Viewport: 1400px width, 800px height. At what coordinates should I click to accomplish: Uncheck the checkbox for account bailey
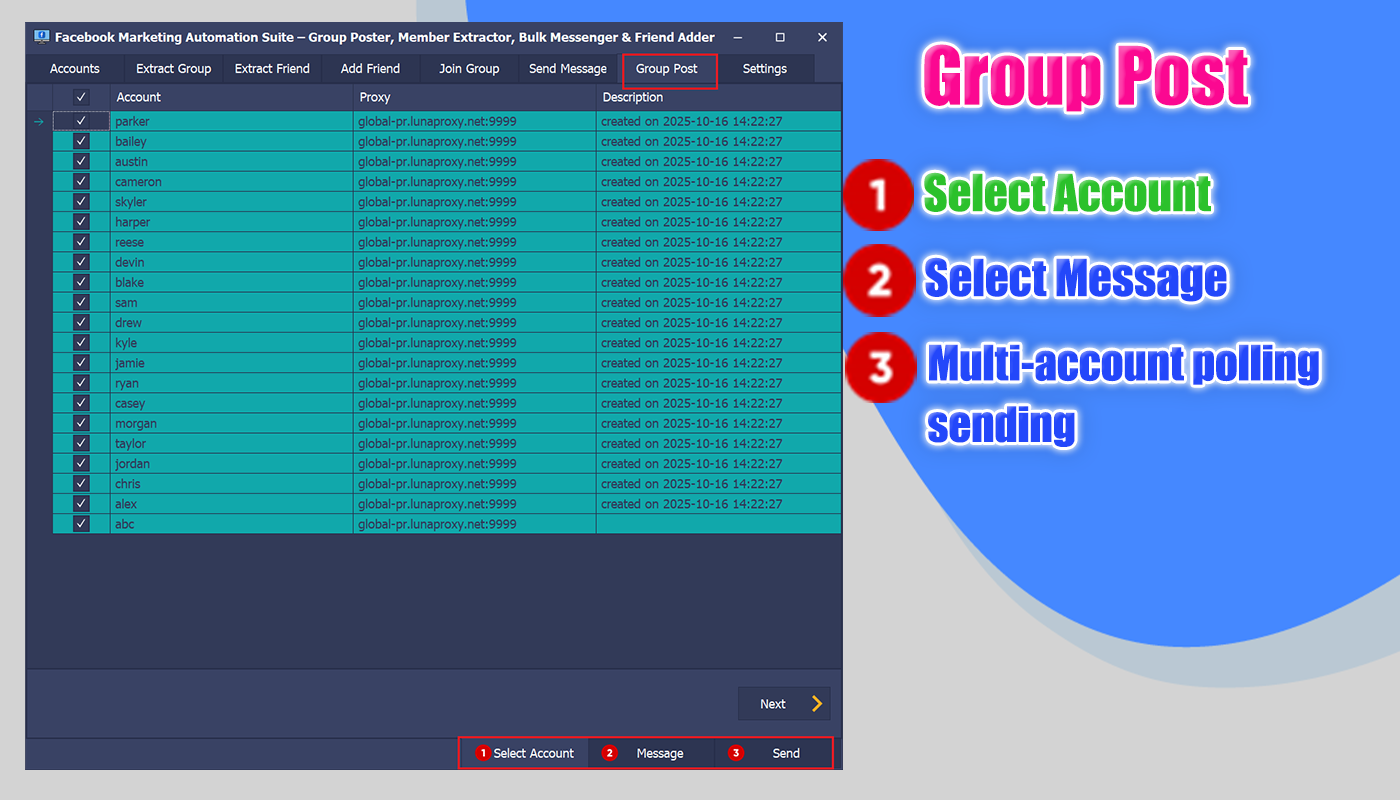pos(81,141)
